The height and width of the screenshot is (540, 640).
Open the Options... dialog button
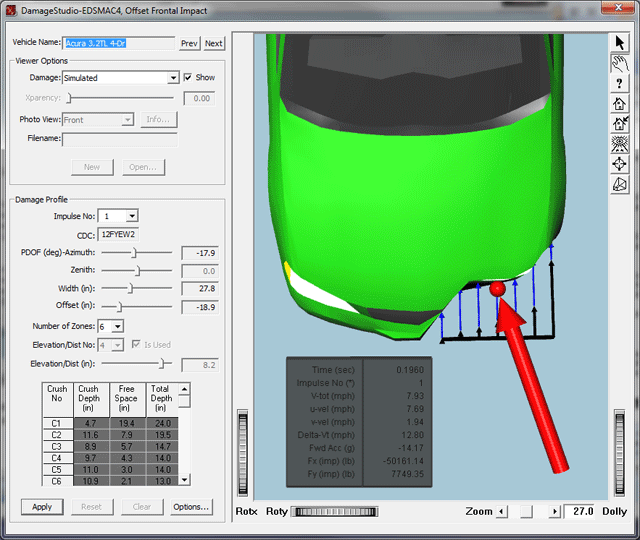pyautogui.click(x=190, y=507)
